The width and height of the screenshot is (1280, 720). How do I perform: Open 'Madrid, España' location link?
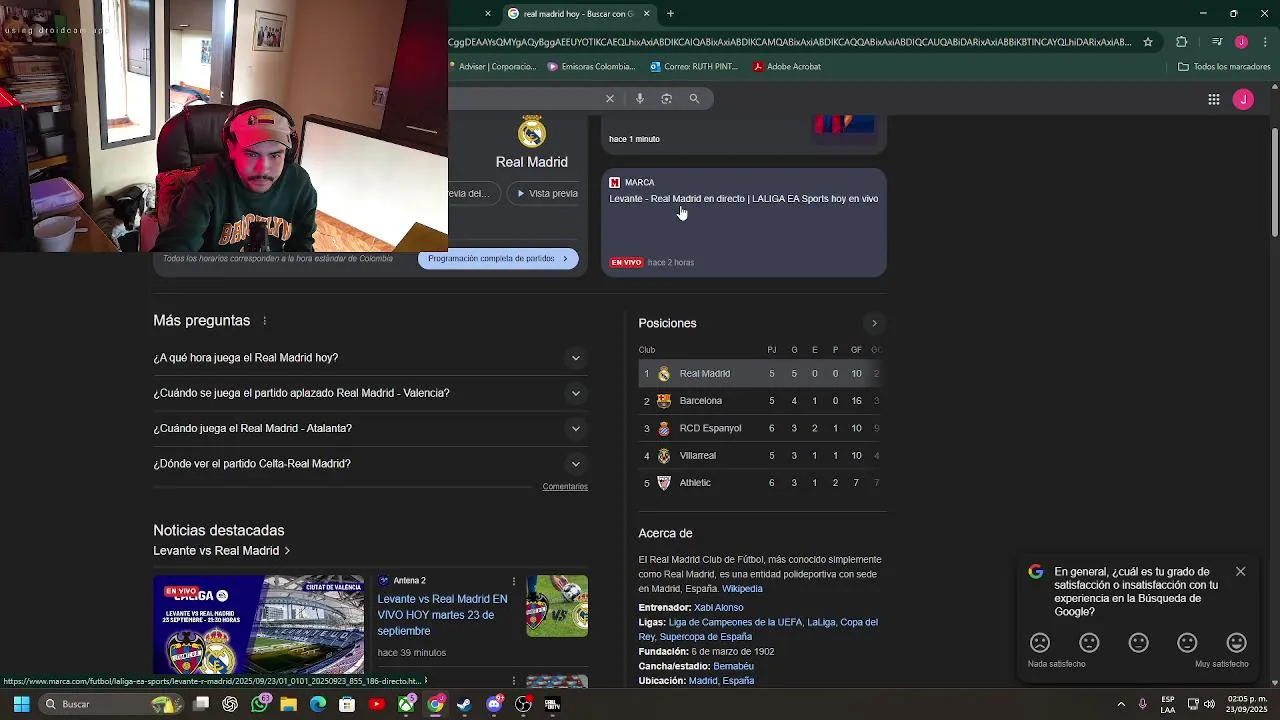pos(721,681)
